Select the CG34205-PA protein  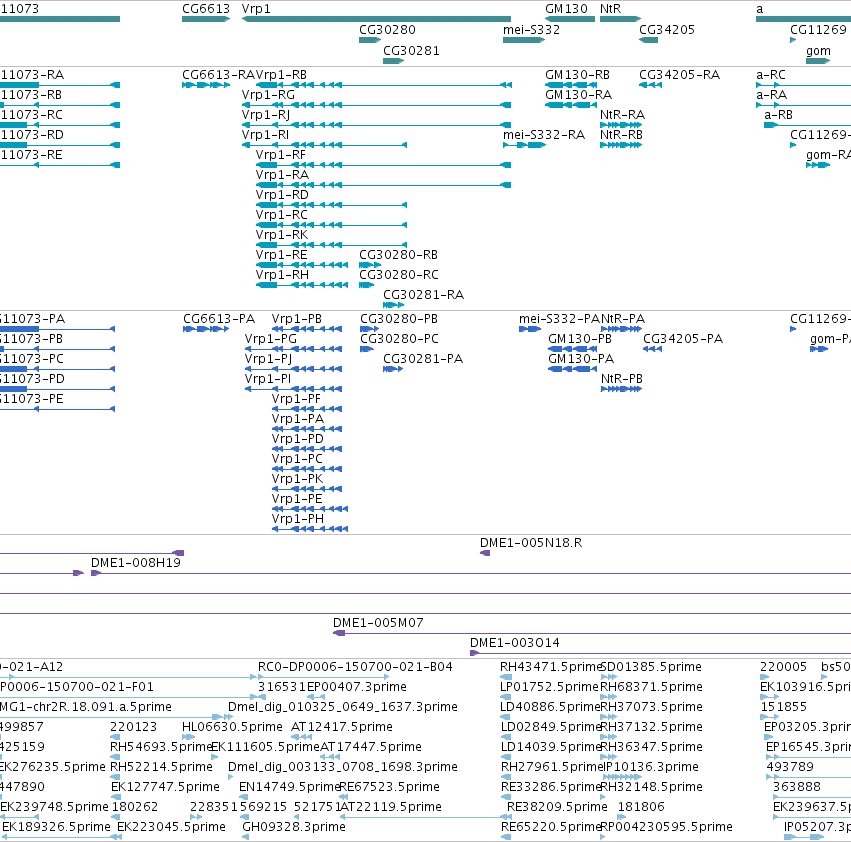[652, 349]
